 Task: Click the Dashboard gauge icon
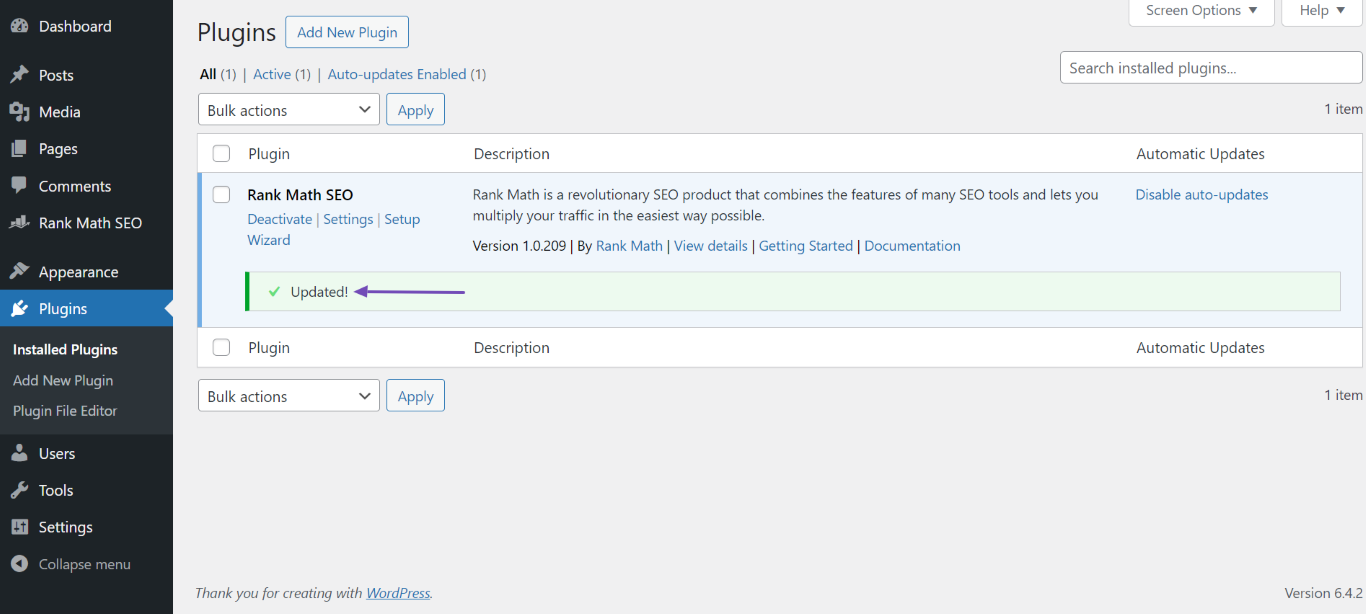click(19, 26)
